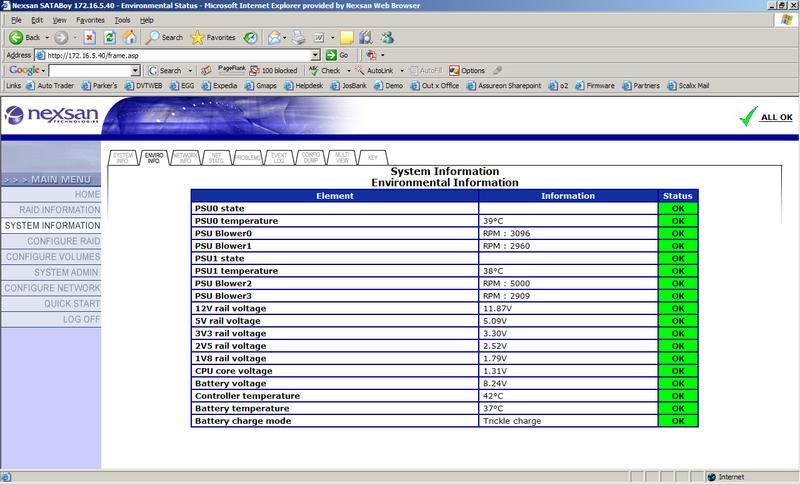Open the Help menu

(146, 20)
